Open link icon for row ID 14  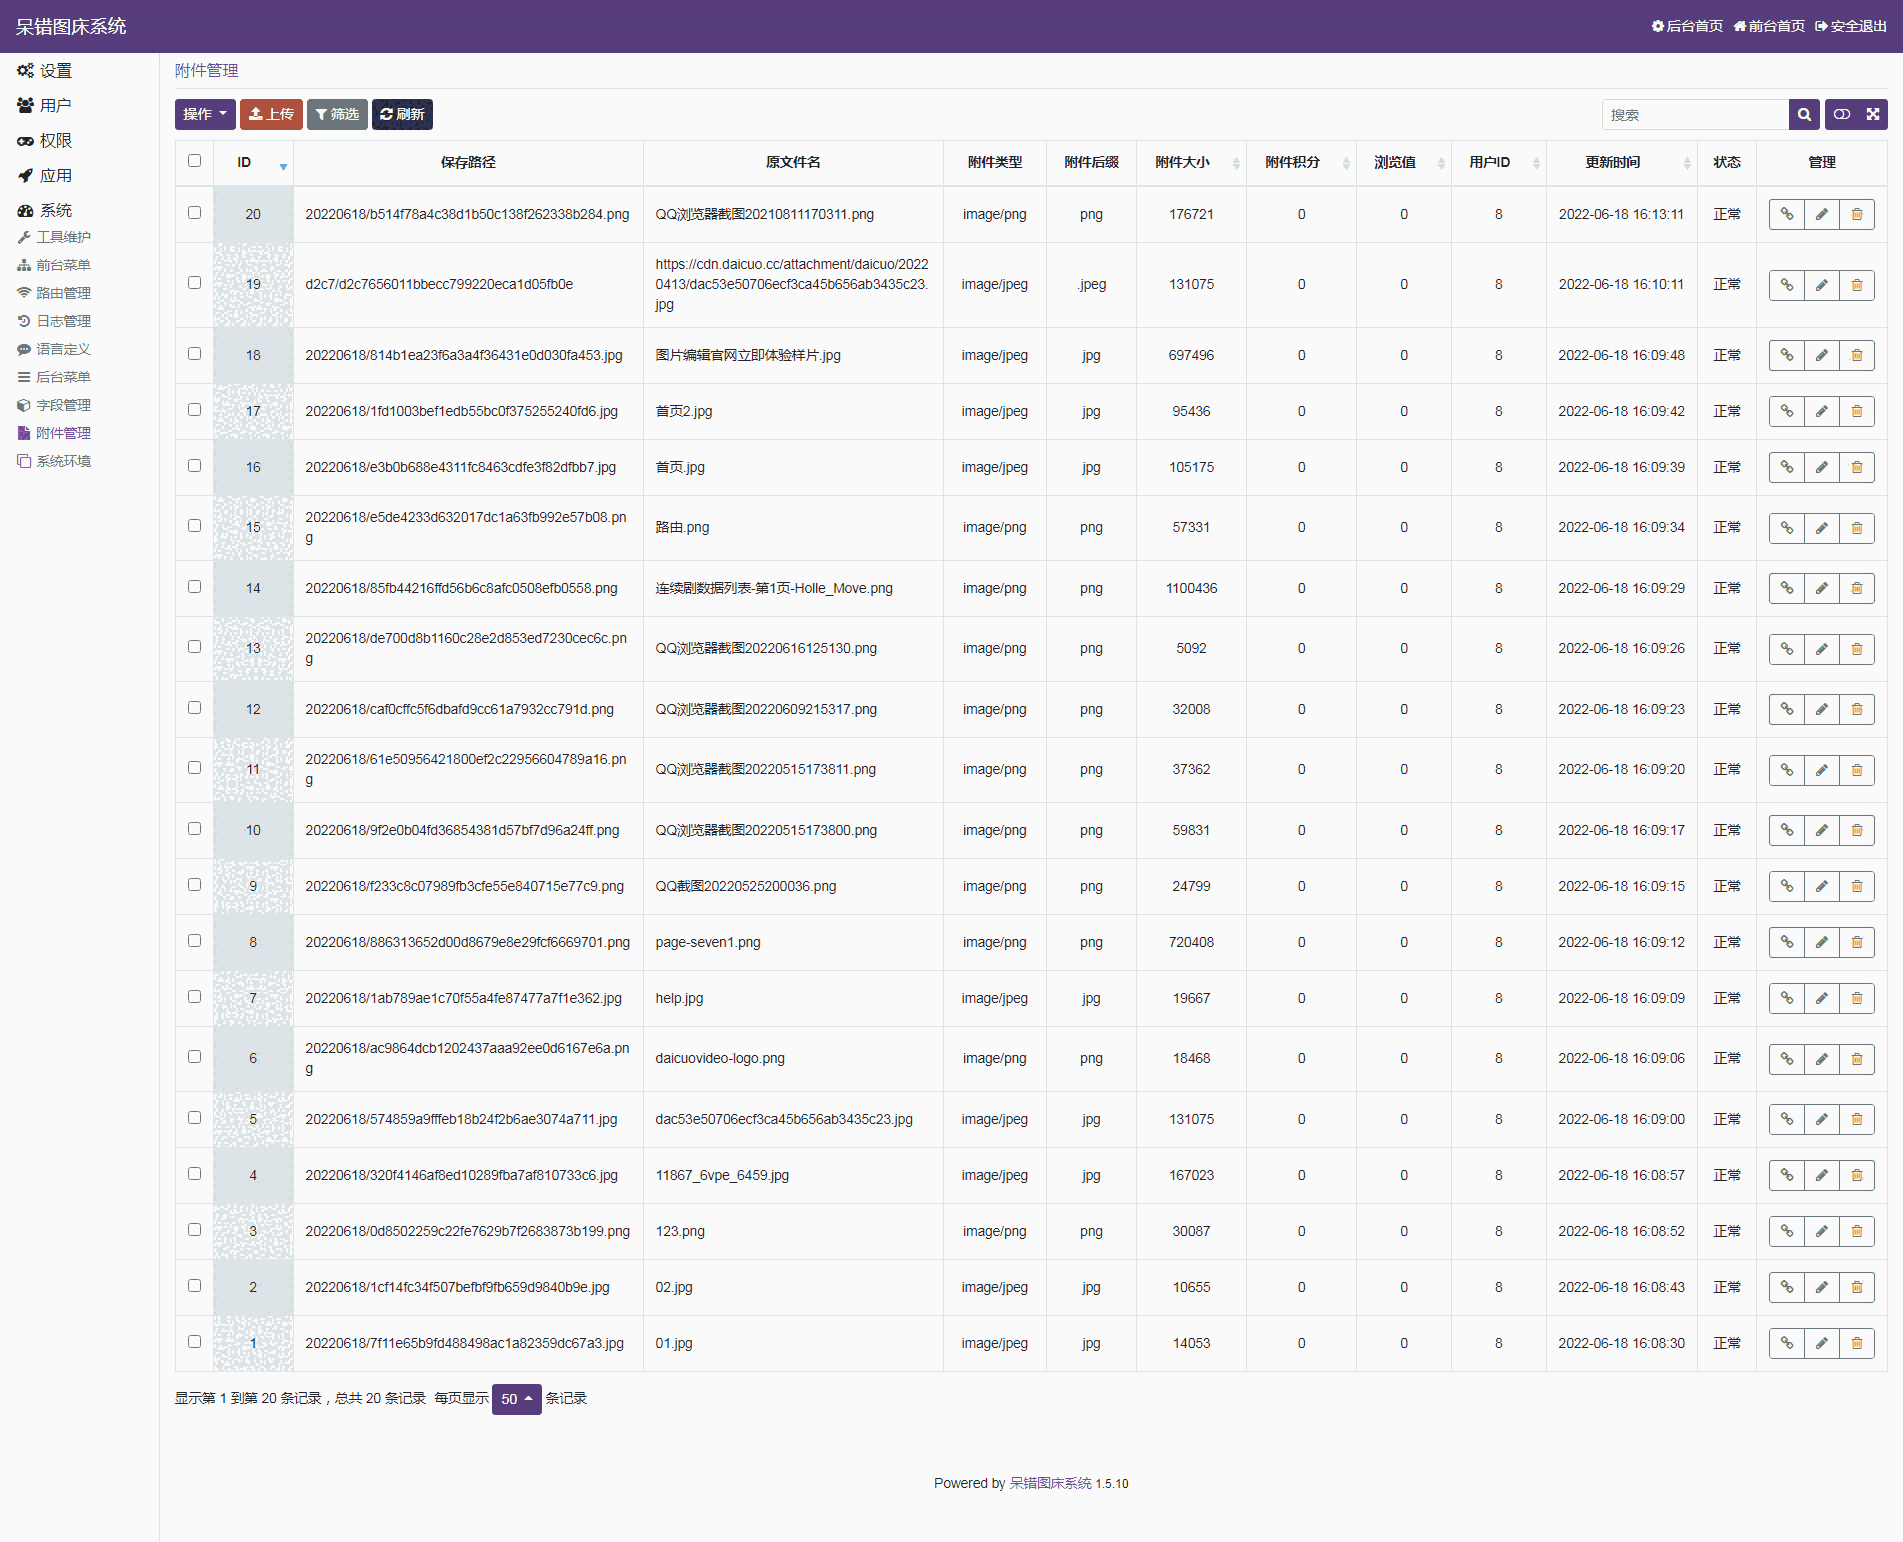pyautogui.click(x=1787, y=588)
